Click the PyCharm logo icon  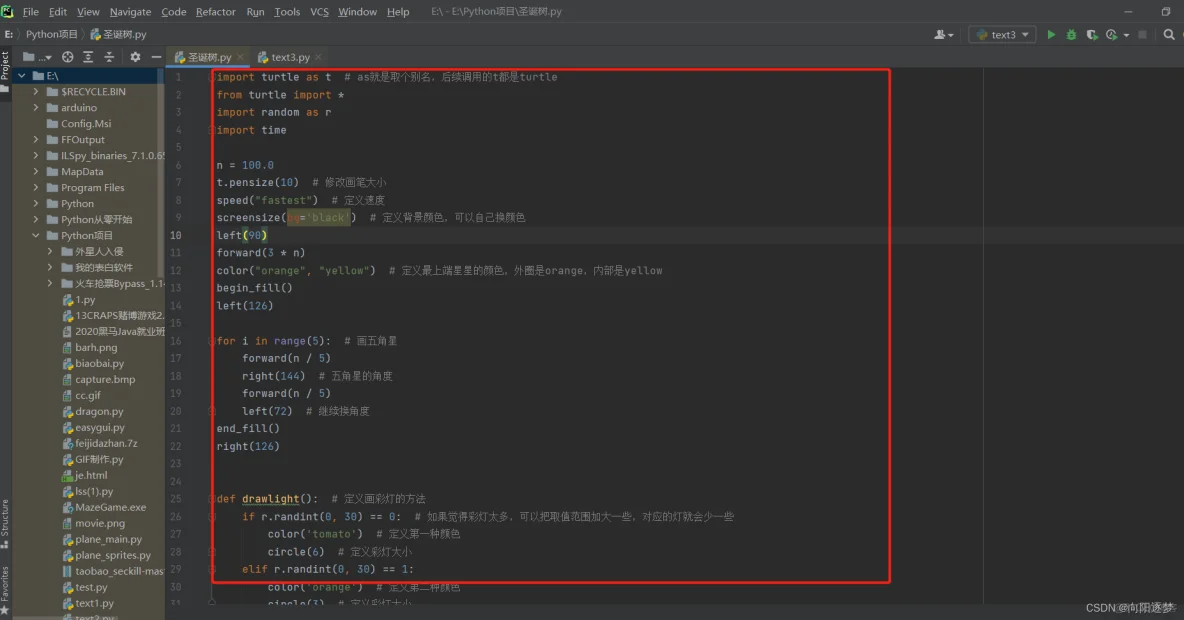pyautogui.click(x=8, y=11)
